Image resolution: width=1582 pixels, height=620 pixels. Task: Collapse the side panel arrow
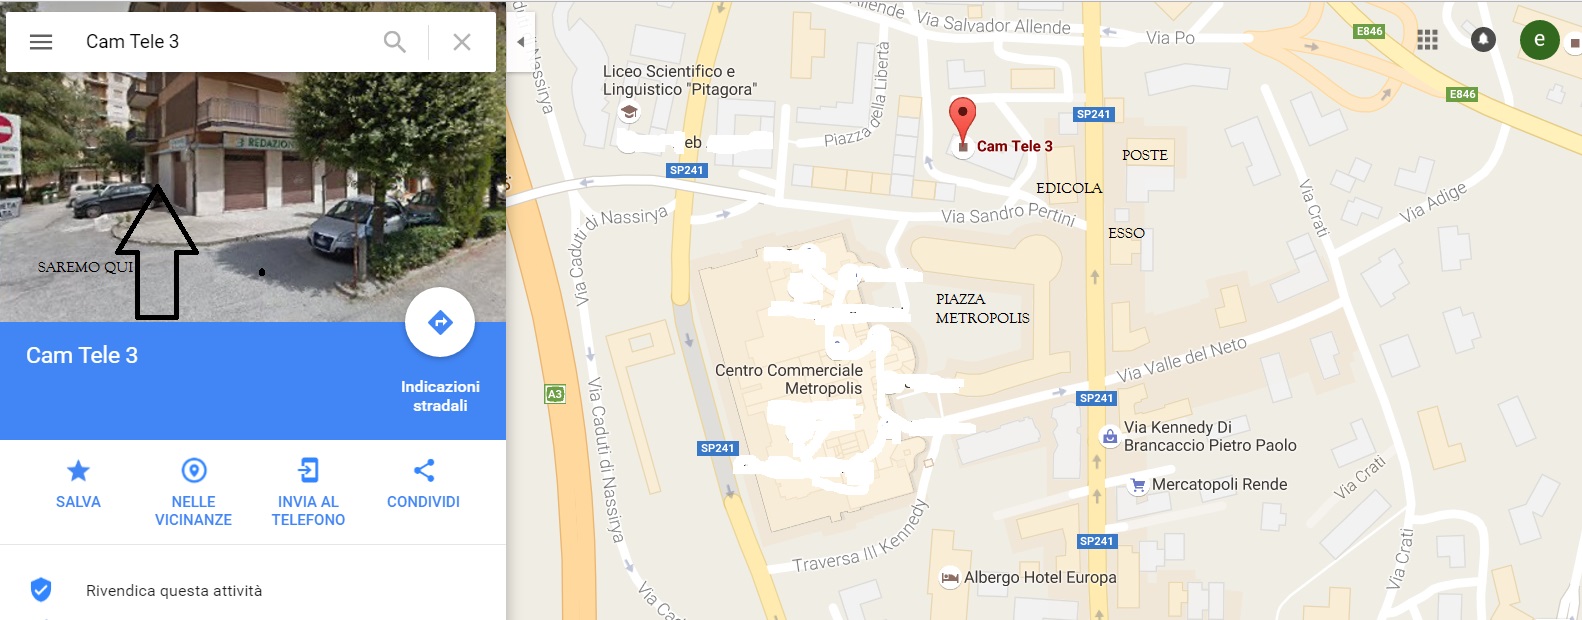point(520,42)
